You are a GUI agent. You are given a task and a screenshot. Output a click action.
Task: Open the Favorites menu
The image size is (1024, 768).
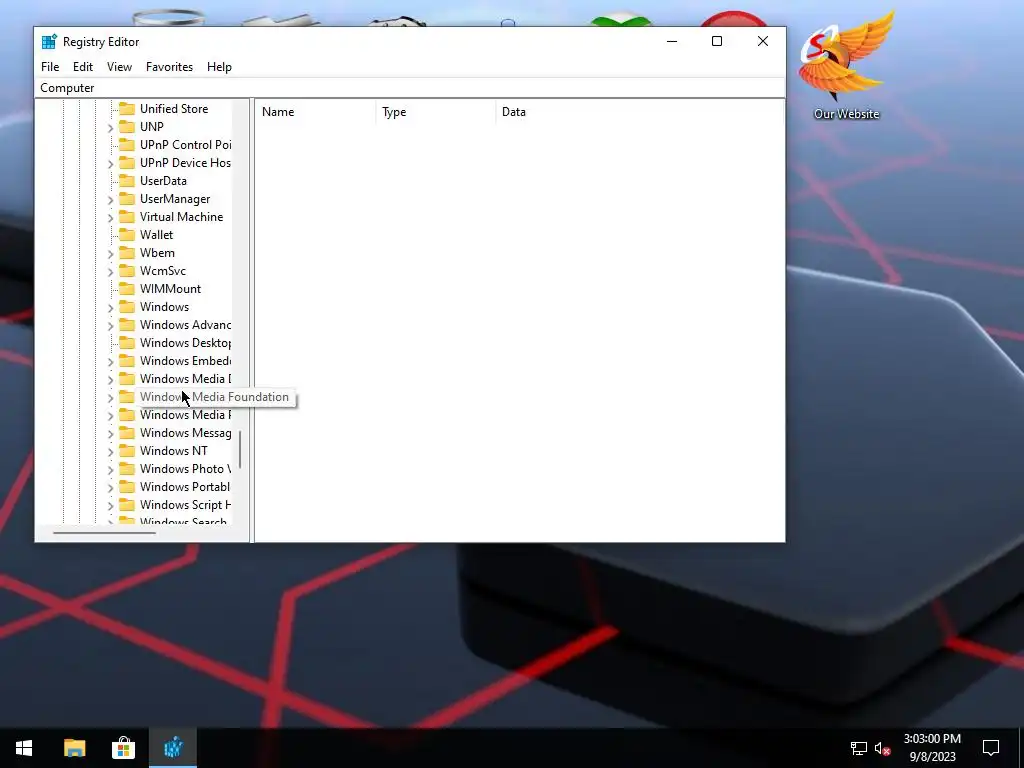(169, 67)
